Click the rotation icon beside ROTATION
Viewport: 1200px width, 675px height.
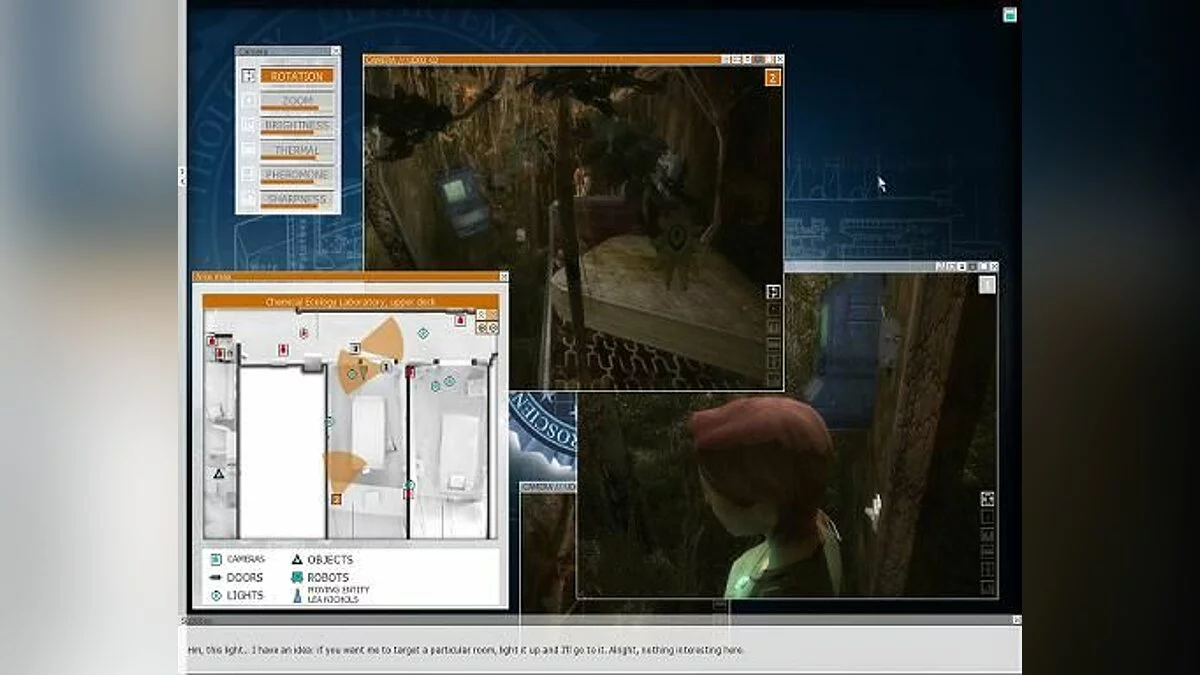(249, 76)
